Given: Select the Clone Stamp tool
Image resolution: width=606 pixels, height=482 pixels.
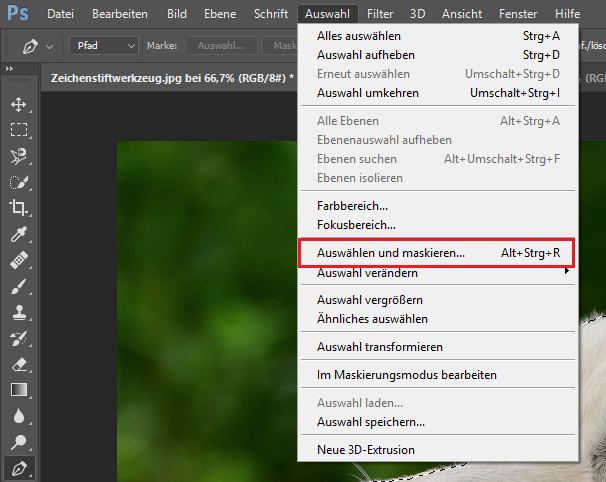Looking at the screenshot, I should pyautogui.click(x=18, y=312).
